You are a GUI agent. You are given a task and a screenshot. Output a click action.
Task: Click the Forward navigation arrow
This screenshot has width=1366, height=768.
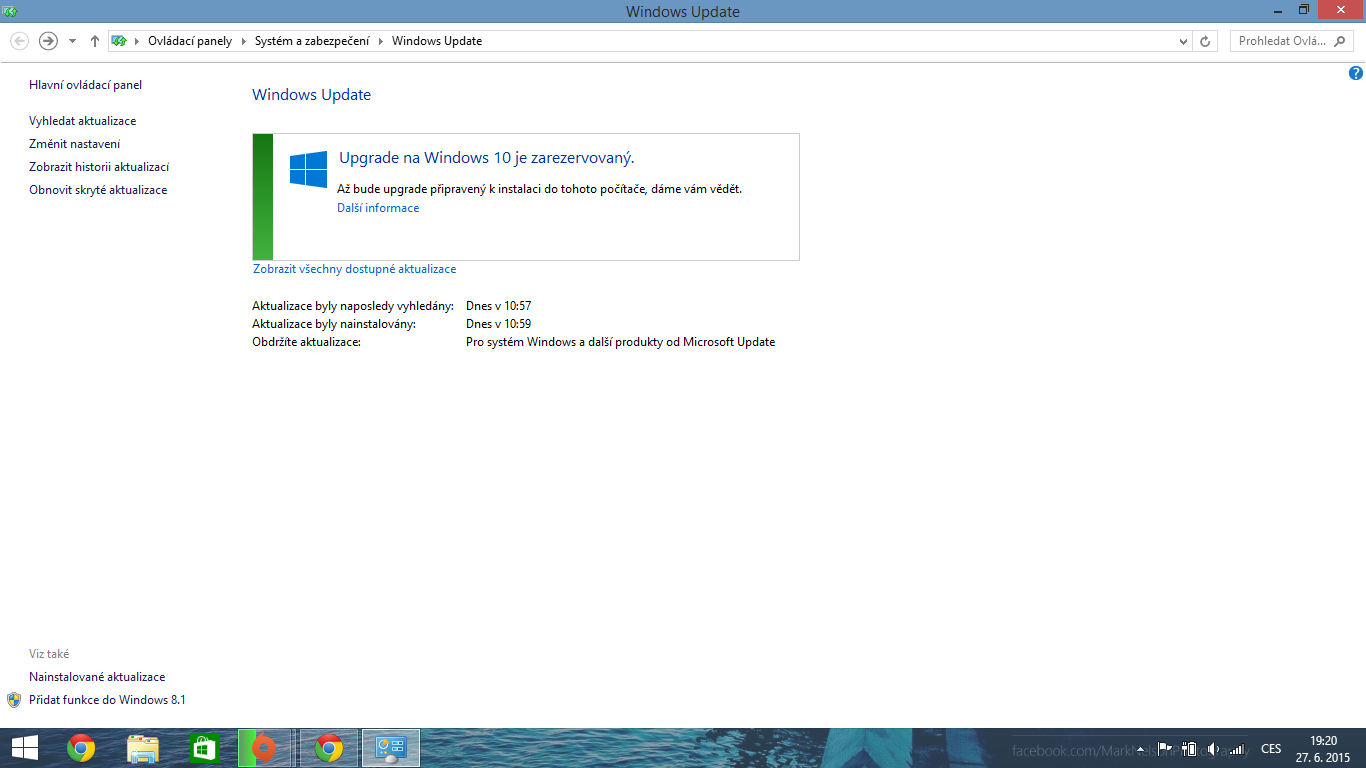48,41
